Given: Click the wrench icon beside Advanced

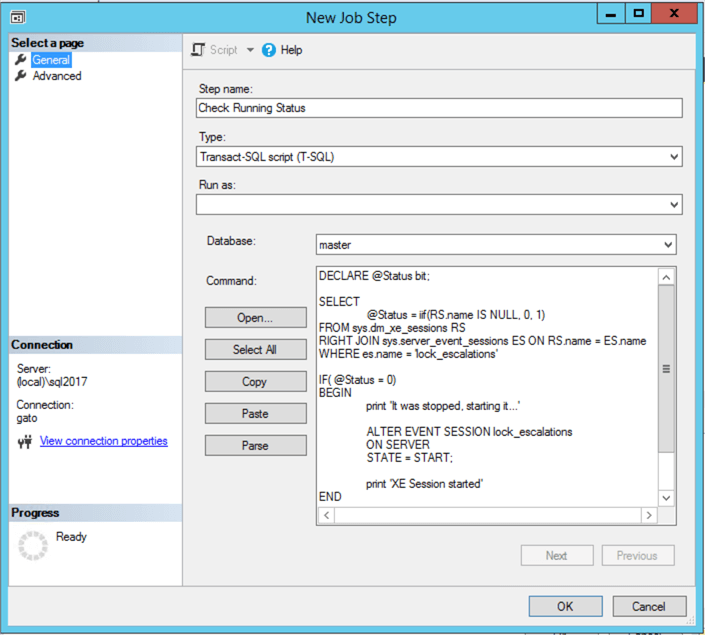Looking at the screenshot, I should coord(20,76).
